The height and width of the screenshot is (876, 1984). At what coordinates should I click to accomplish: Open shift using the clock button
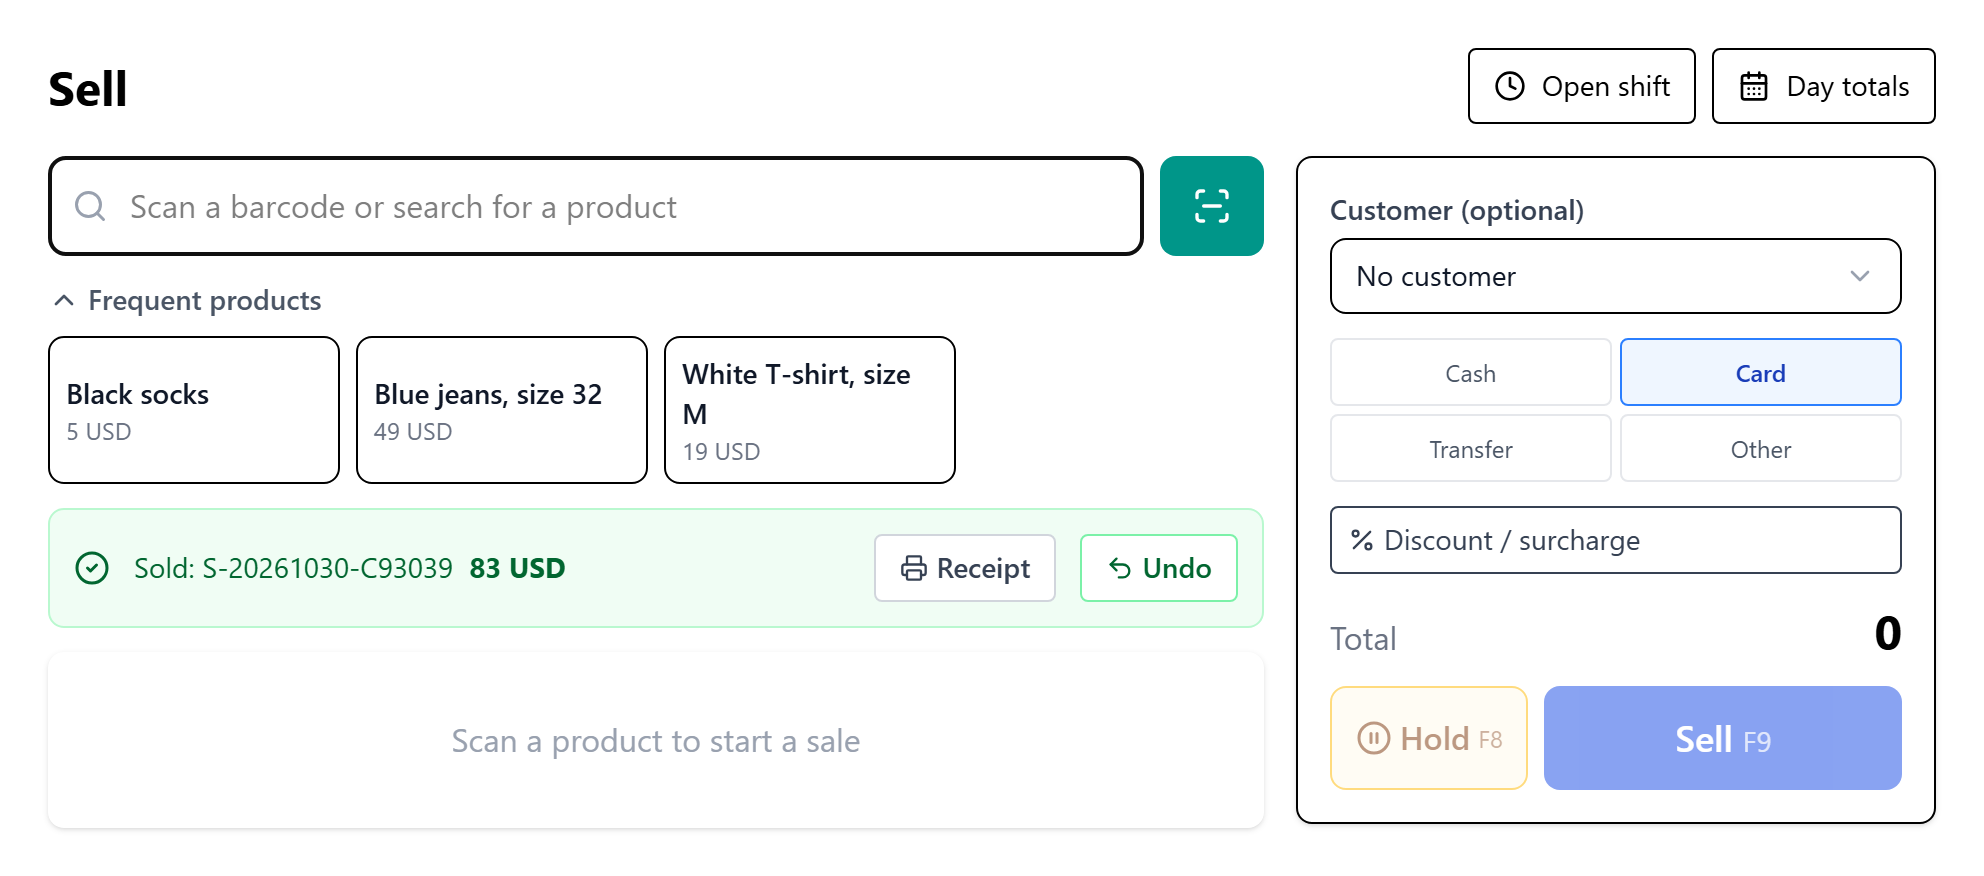pos(1581,86)
